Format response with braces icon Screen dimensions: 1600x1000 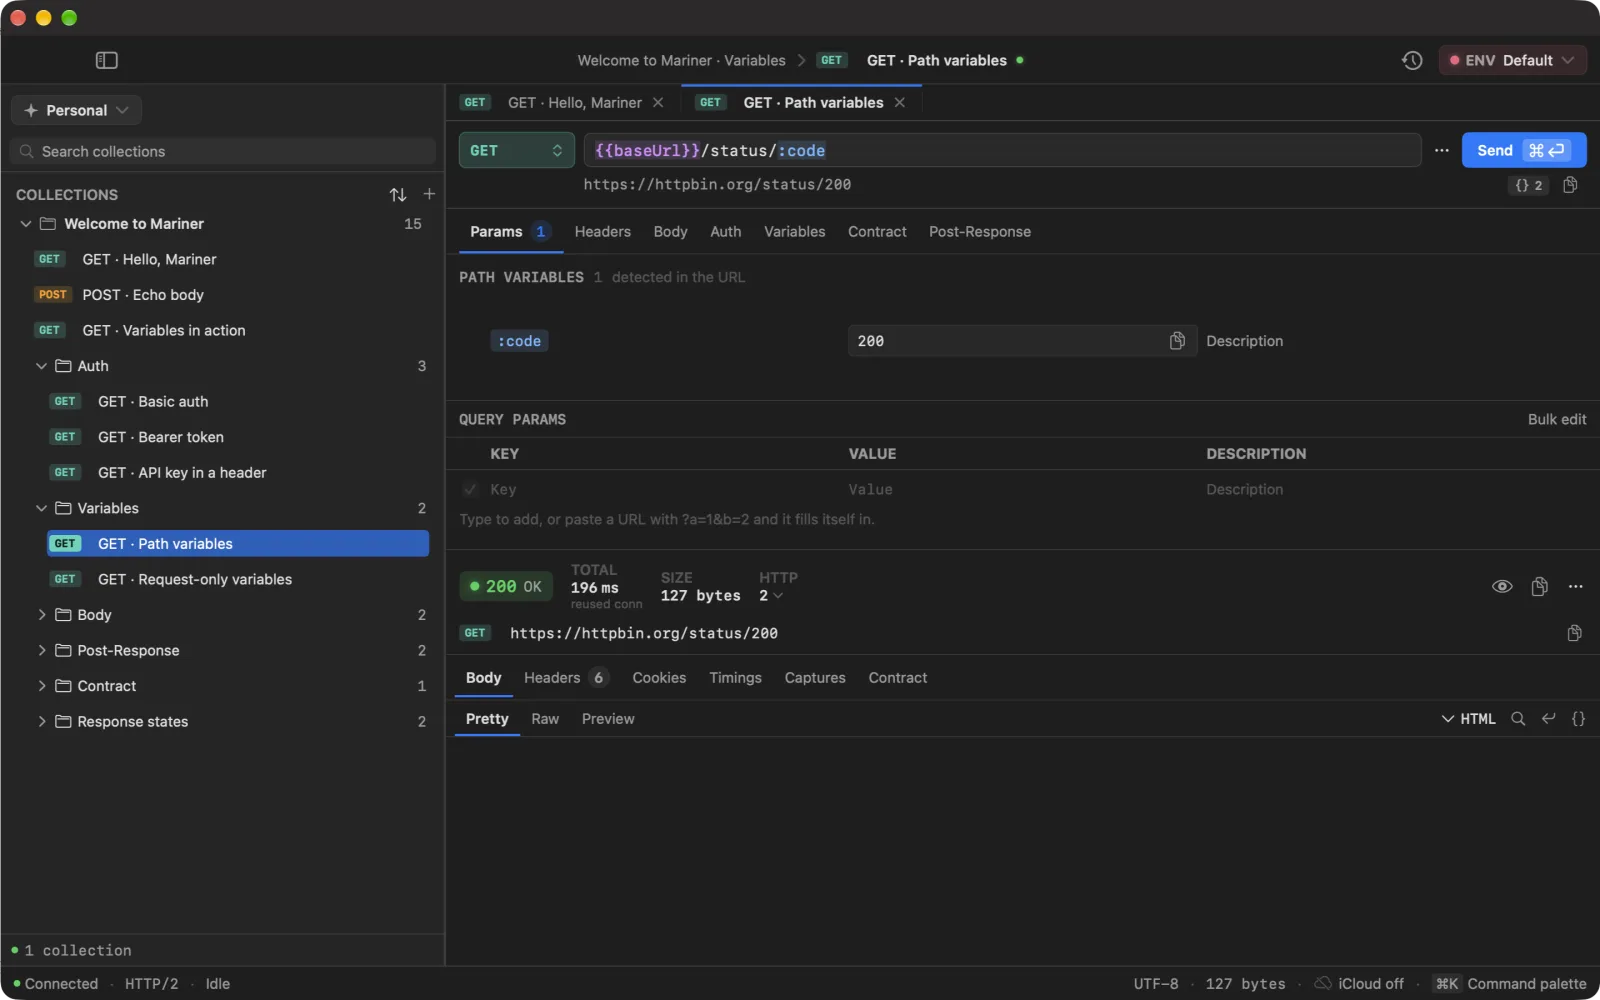(1578, 718)
